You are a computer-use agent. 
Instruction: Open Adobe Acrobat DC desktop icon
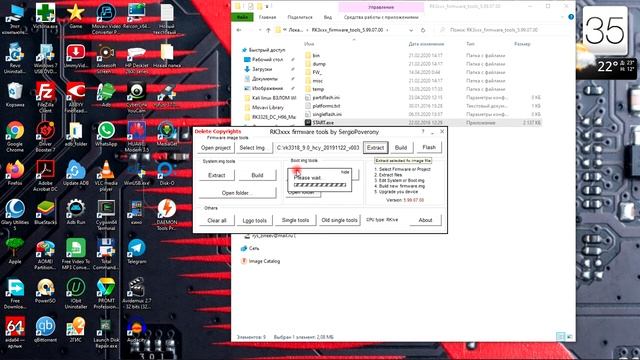45,176
